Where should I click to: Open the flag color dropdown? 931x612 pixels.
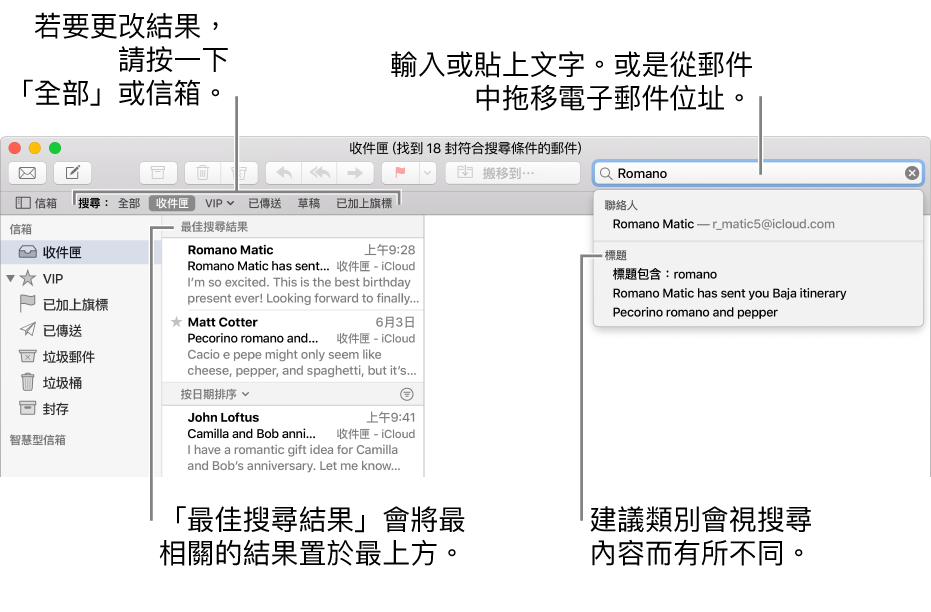click(427, 172)
